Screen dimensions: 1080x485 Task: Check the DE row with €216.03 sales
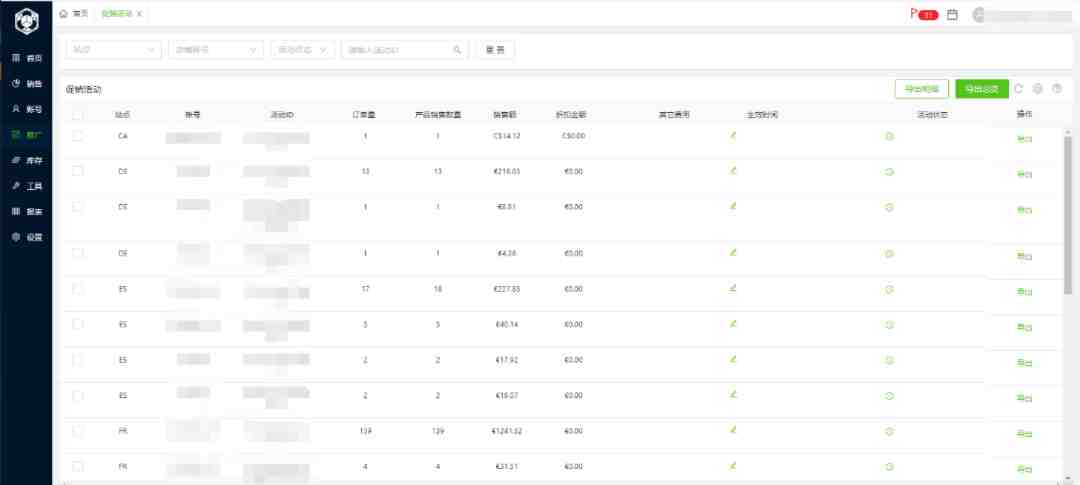point(77,171)
